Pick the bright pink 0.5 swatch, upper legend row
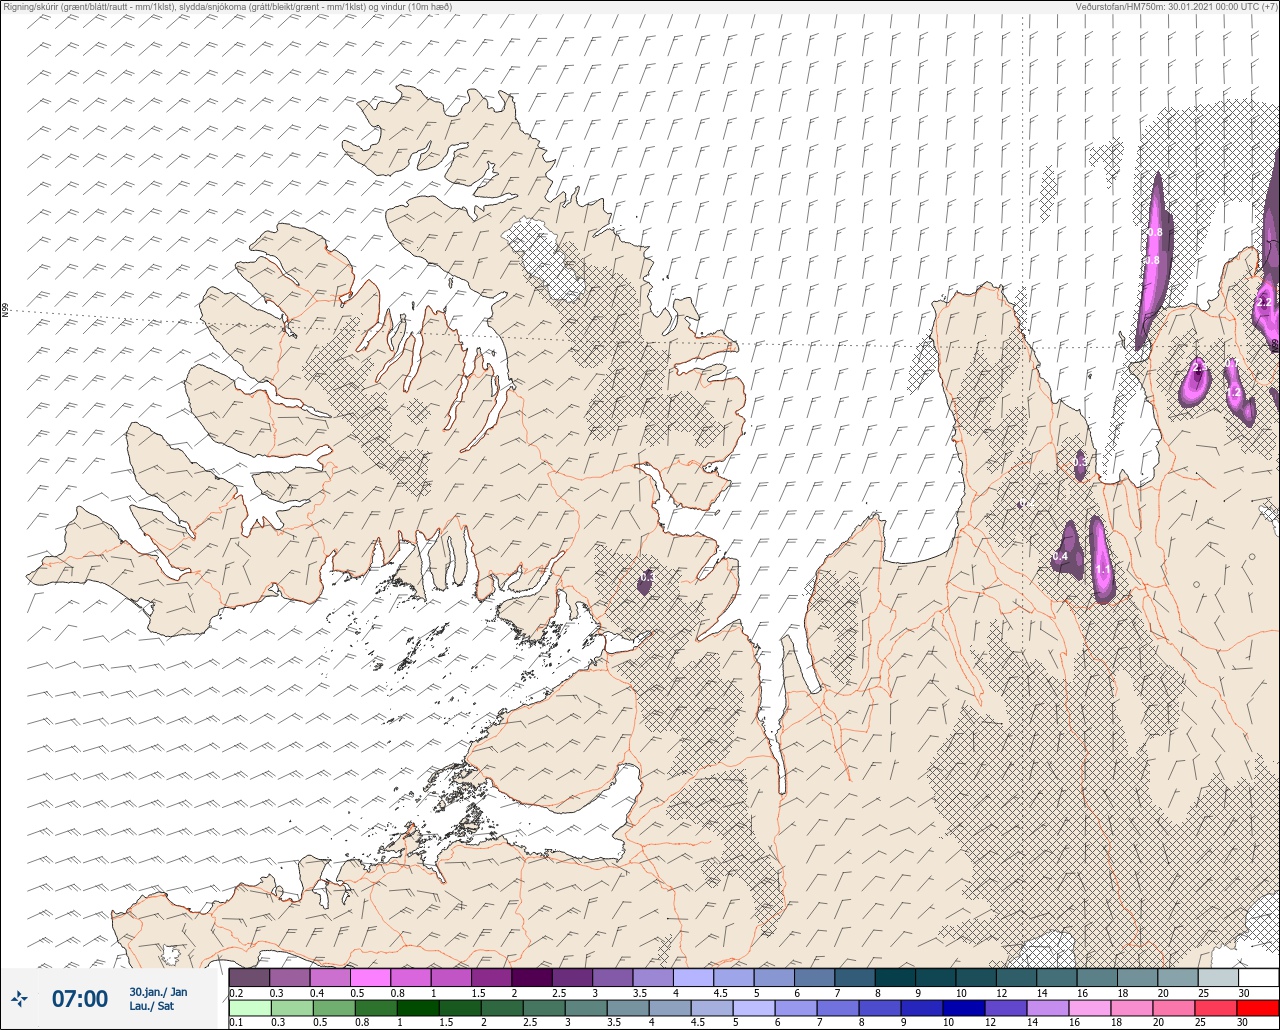Image resolution: width=1280 pixels, height=1030 pixels. pos(370,977)
